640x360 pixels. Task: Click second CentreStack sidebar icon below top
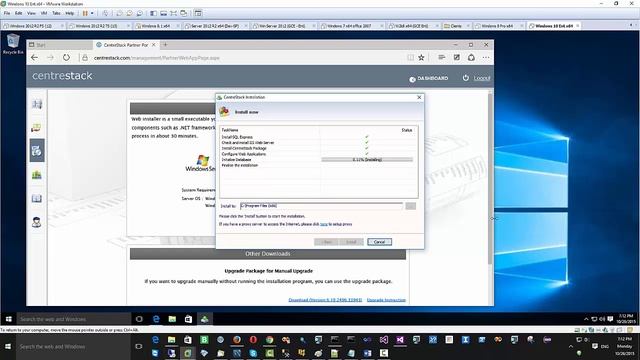[37, 128]
